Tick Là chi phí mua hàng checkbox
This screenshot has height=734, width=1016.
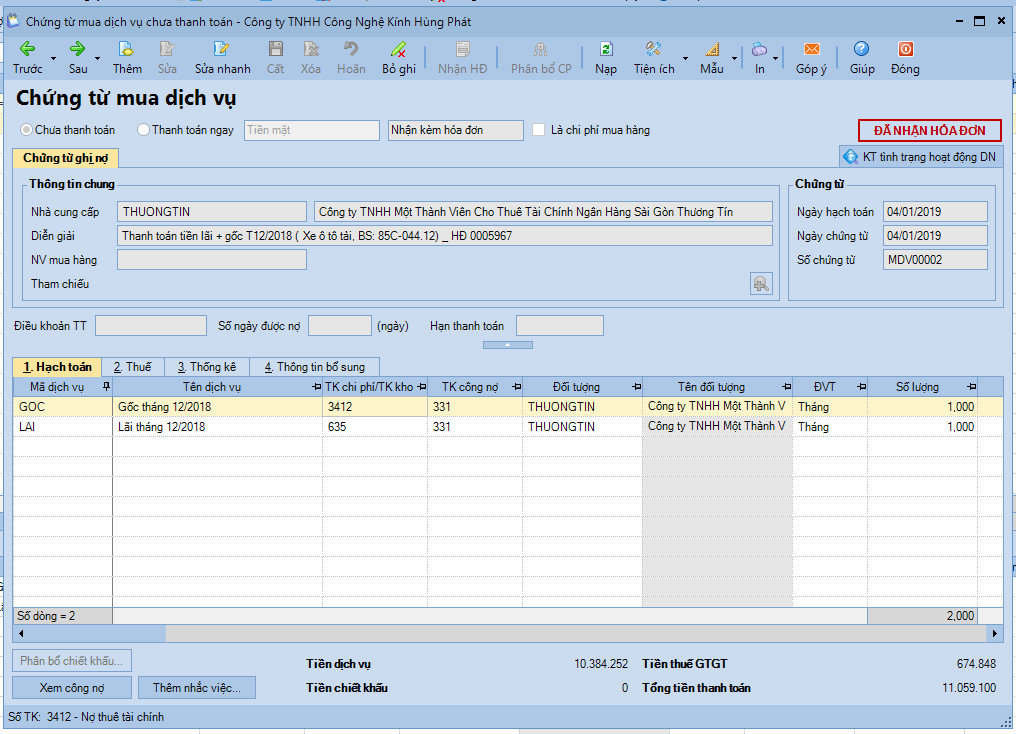pyautogui.click(x=538, y=130)
